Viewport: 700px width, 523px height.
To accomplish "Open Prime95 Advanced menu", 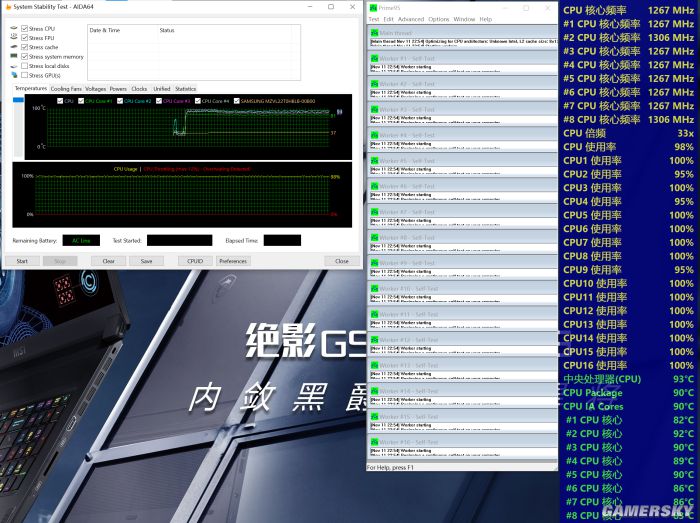I will point(411,19).
